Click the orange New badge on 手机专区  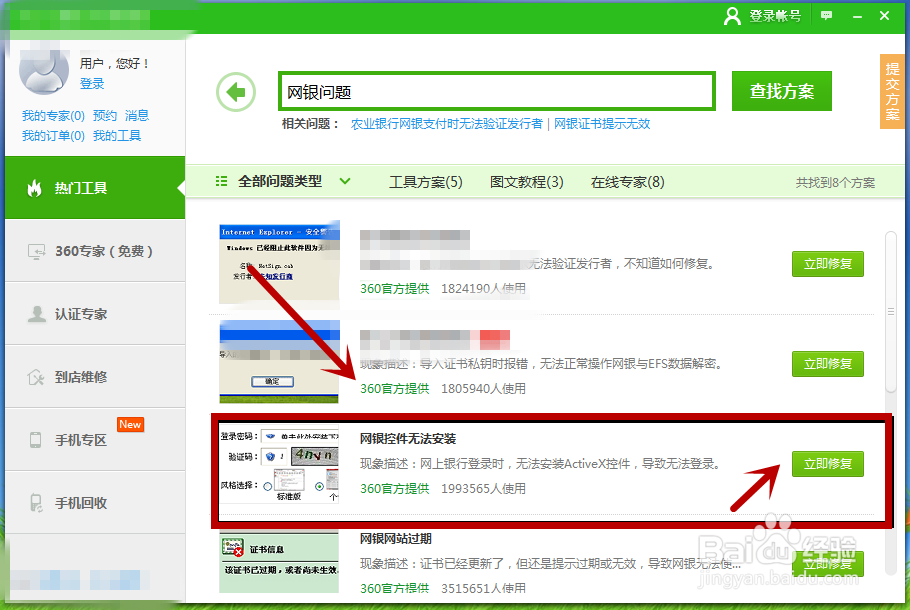tap(130, 424)
